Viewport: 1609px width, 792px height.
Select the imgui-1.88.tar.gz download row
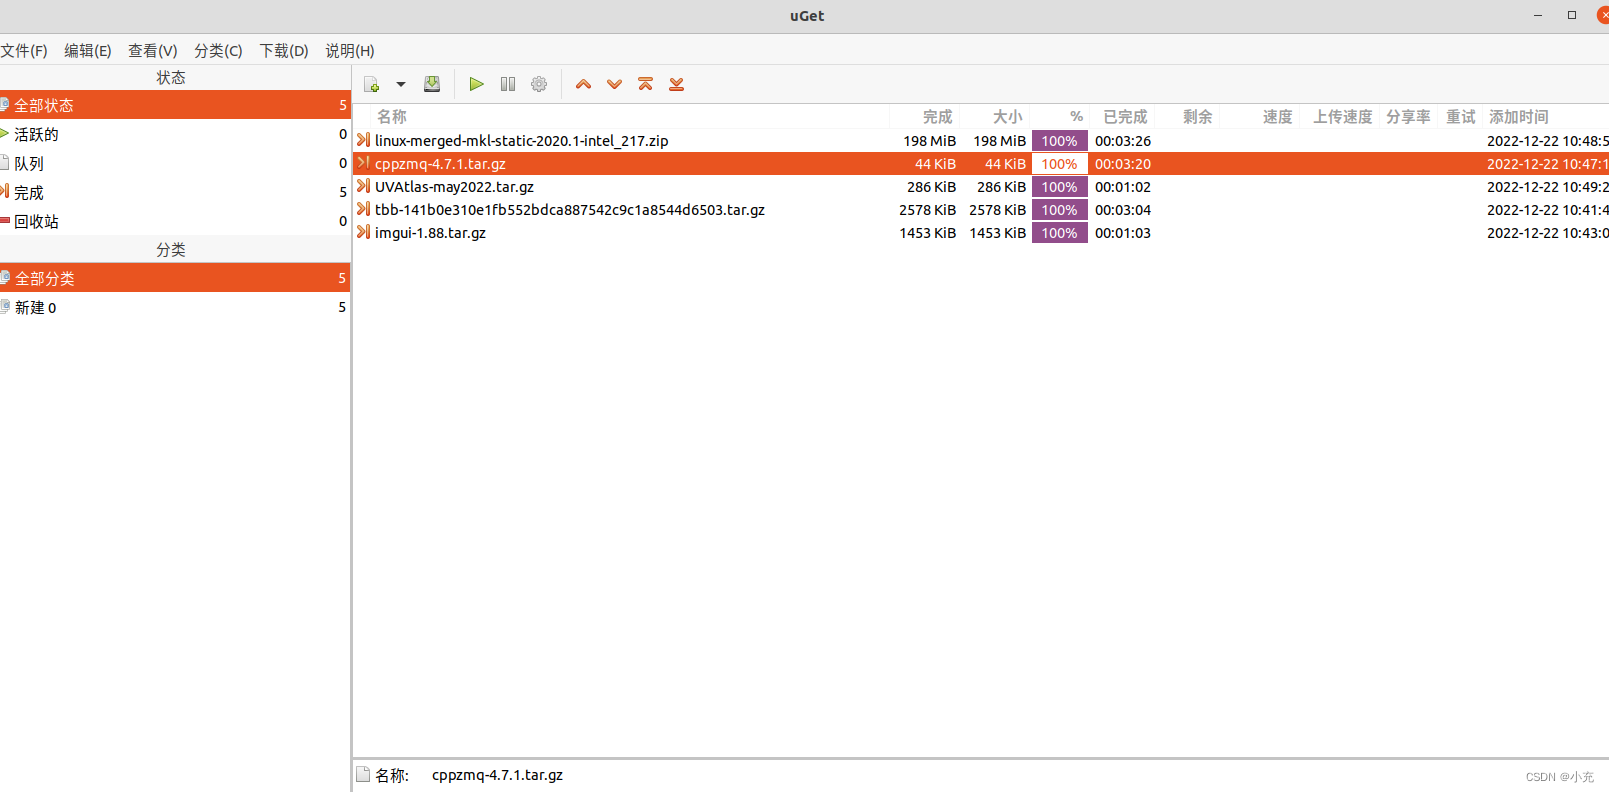coord(981,233)
